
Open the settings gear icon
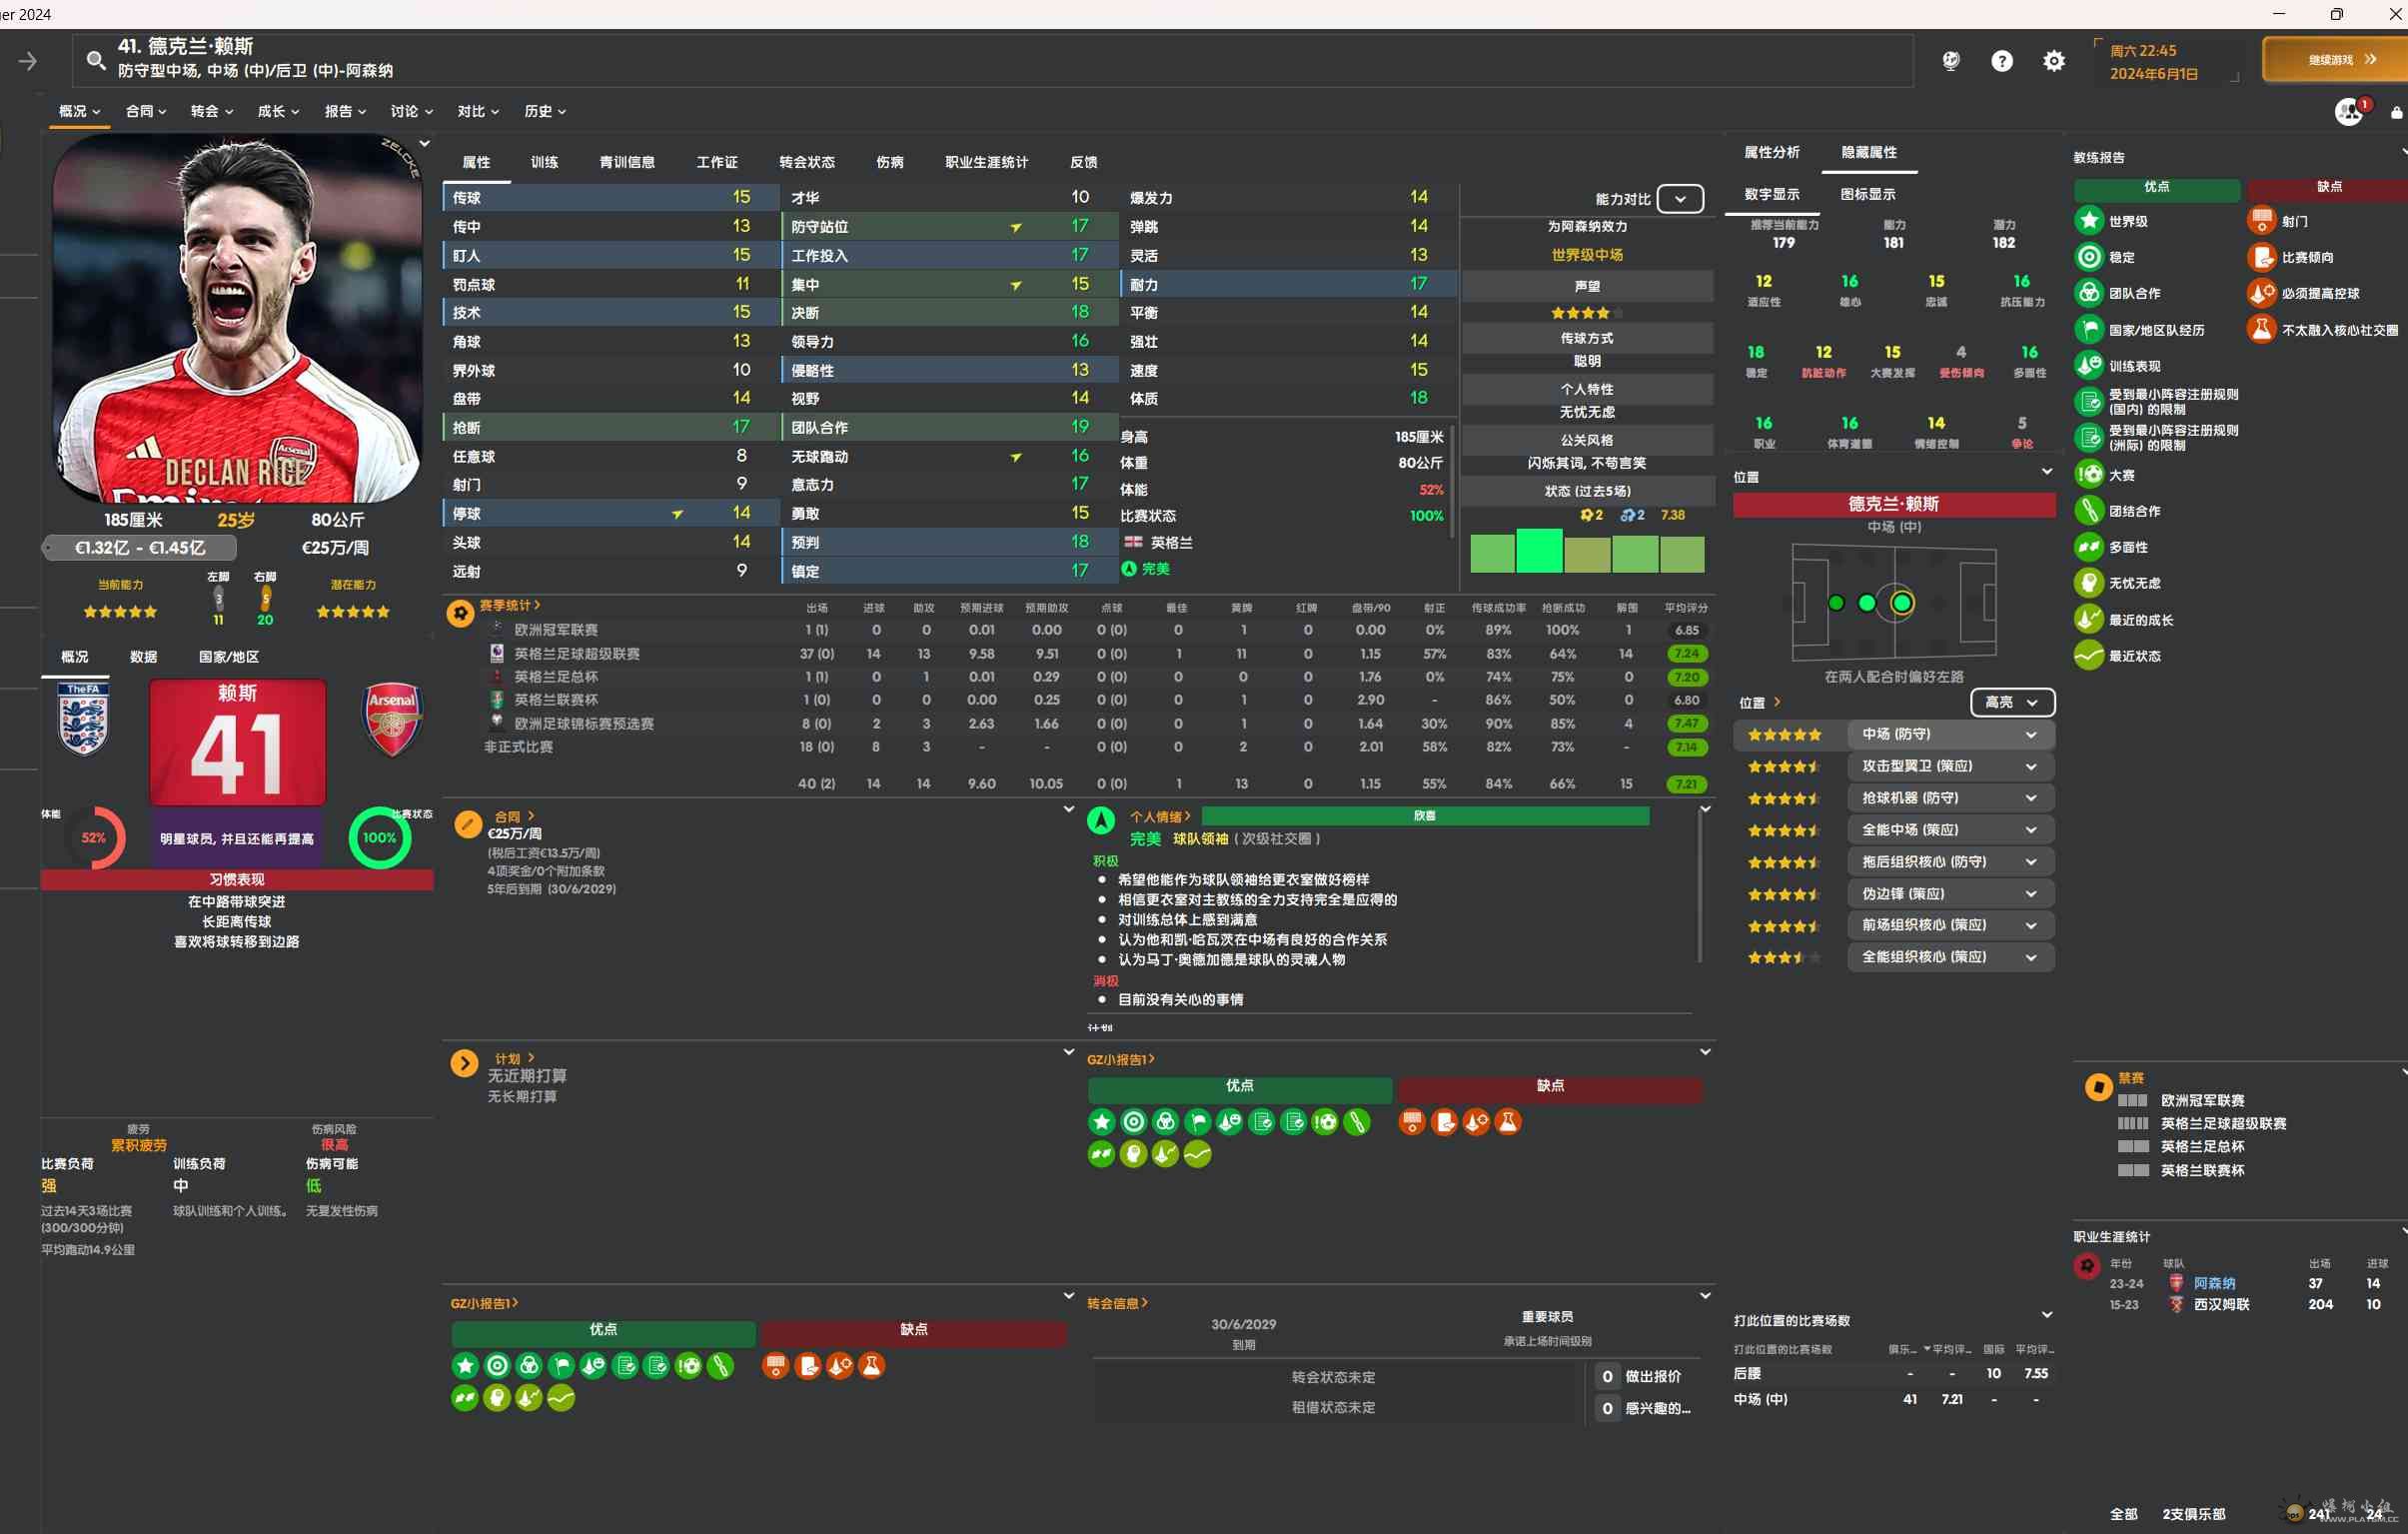(2054, 61)
